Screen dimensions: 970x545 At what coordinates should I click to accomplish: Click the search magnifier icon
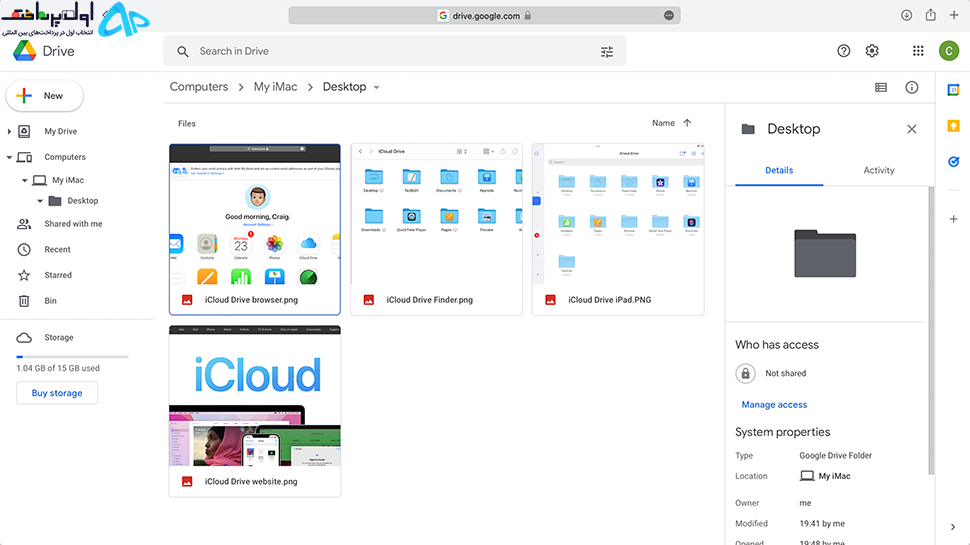(x=182, y=51)
